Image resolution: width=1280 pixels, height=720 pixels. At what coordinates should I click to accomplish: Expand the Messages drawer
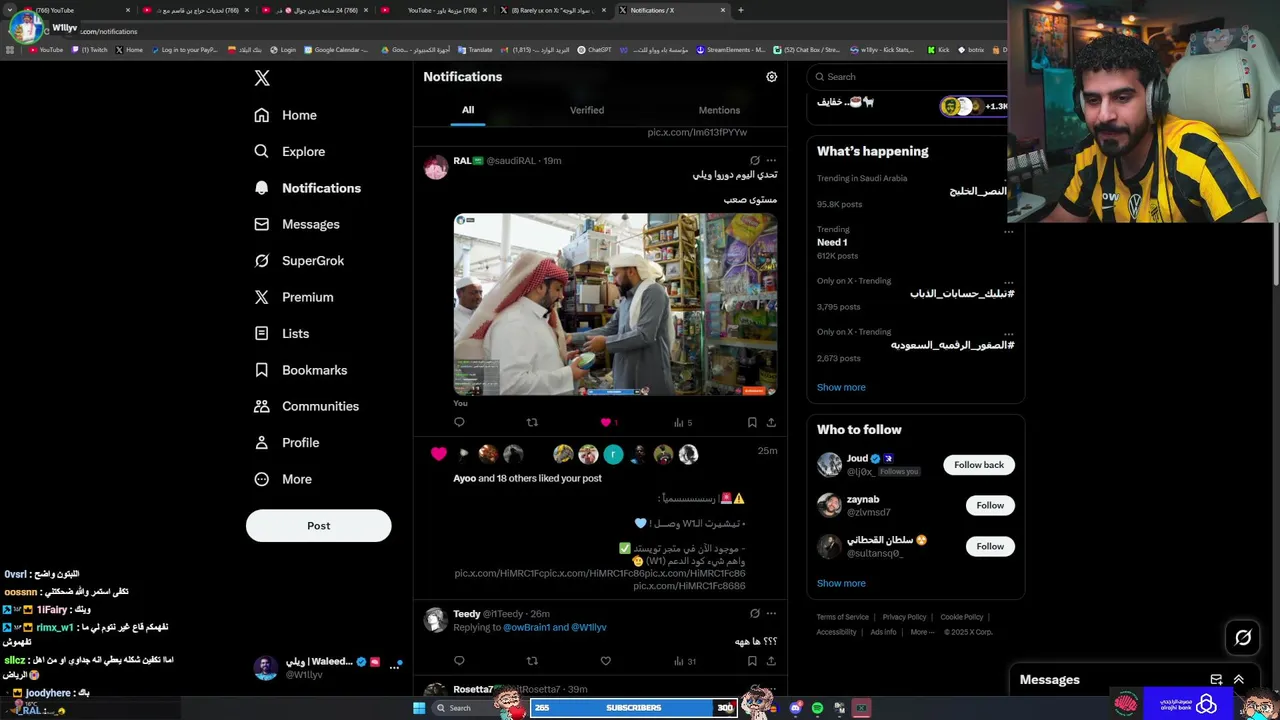(1238, 680)
